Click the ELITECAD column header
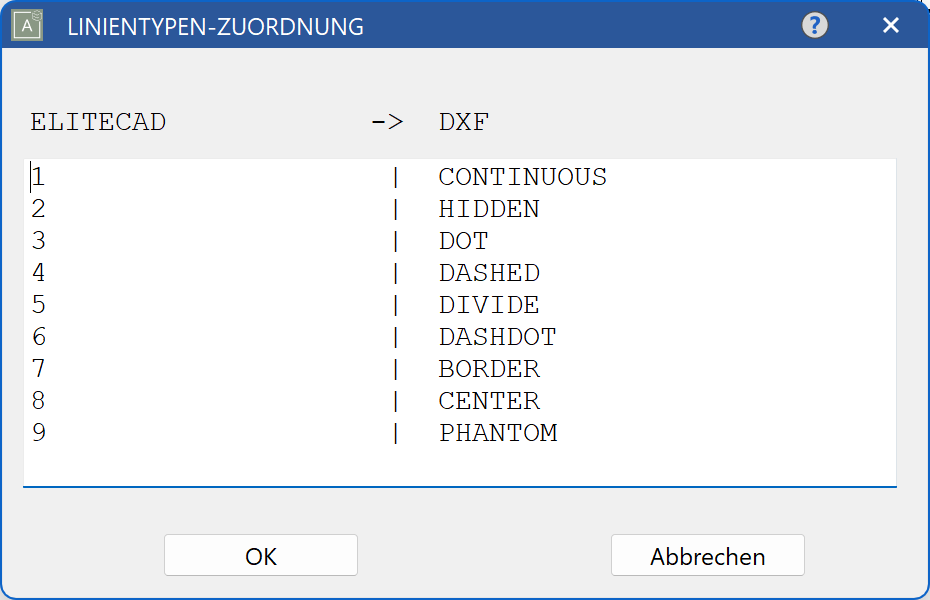This screenshot has width=930, height=600. 97,121
